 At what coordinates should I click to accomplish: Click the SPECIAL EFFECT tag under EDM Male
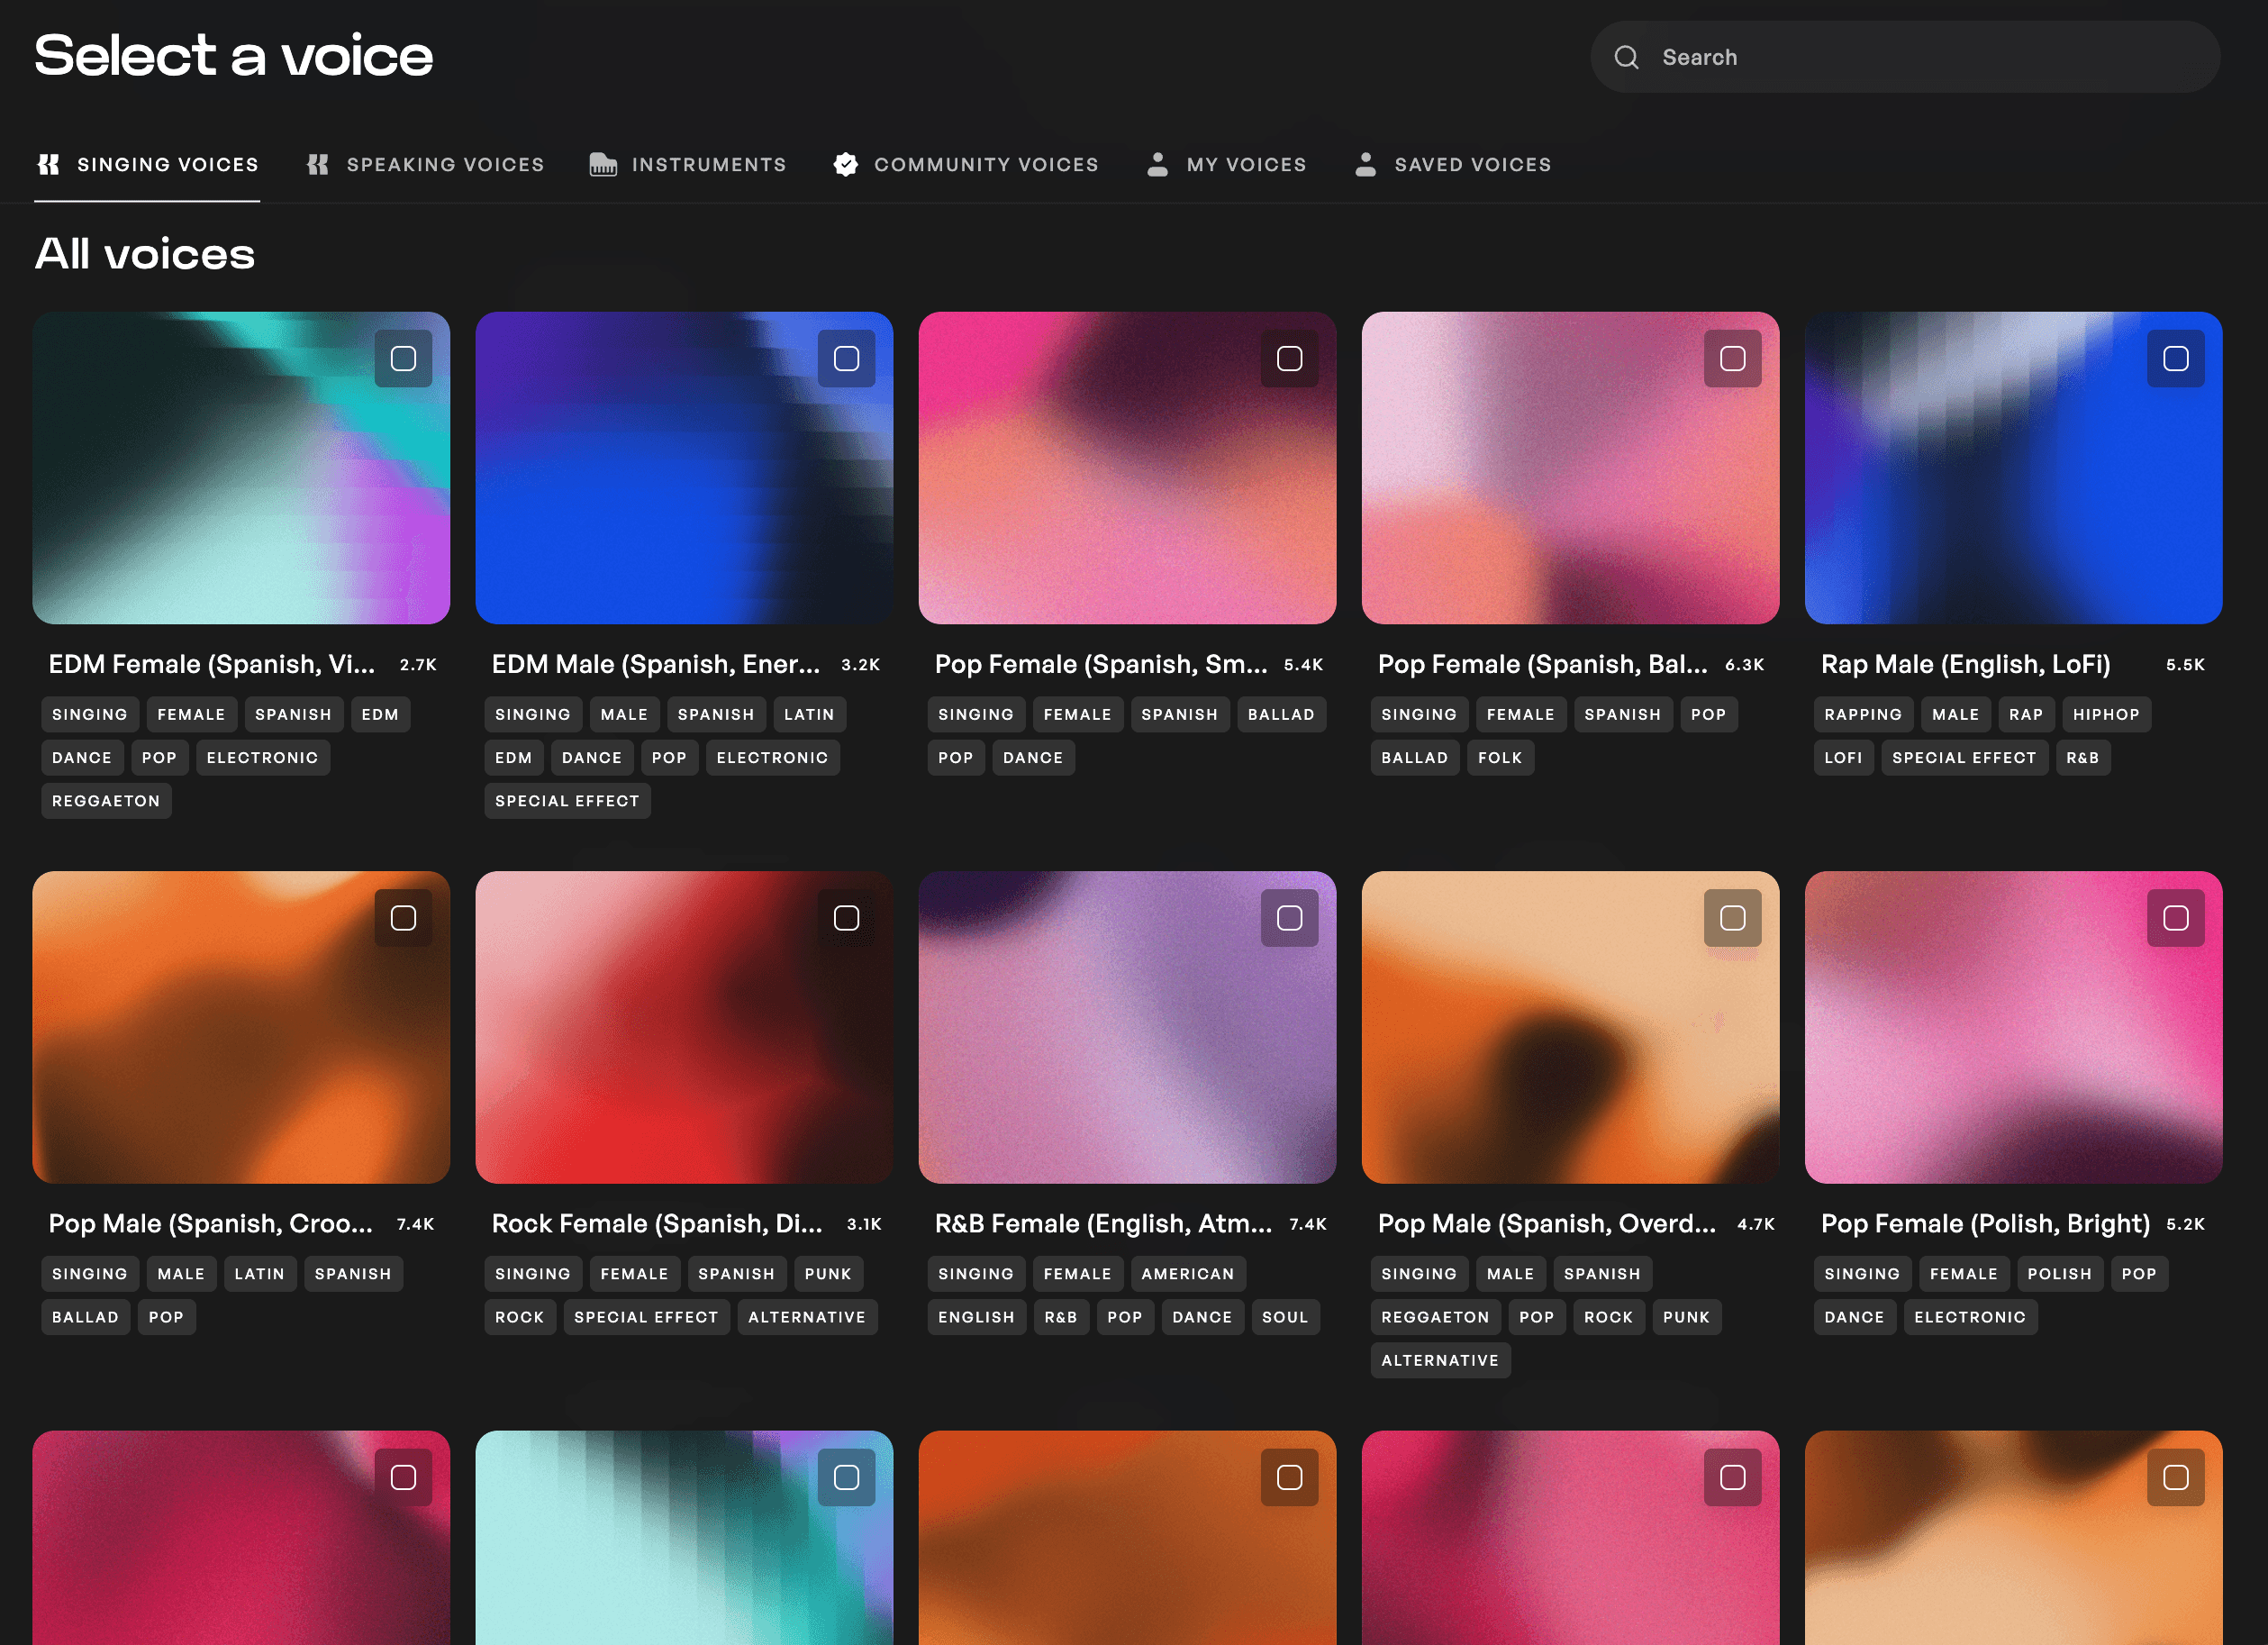click(x=567, y=801)
